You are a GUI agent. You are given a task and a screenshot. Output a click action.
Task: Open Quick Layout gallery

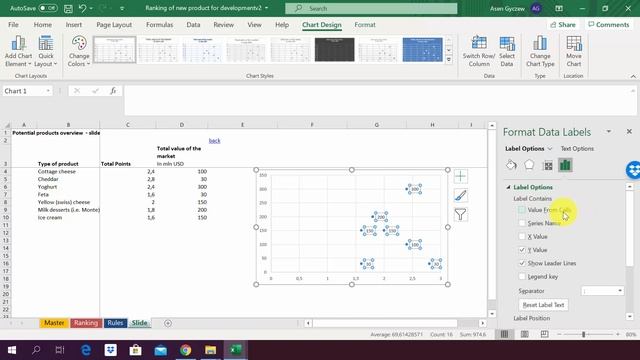pyautogui.click(x=46, y=51)
